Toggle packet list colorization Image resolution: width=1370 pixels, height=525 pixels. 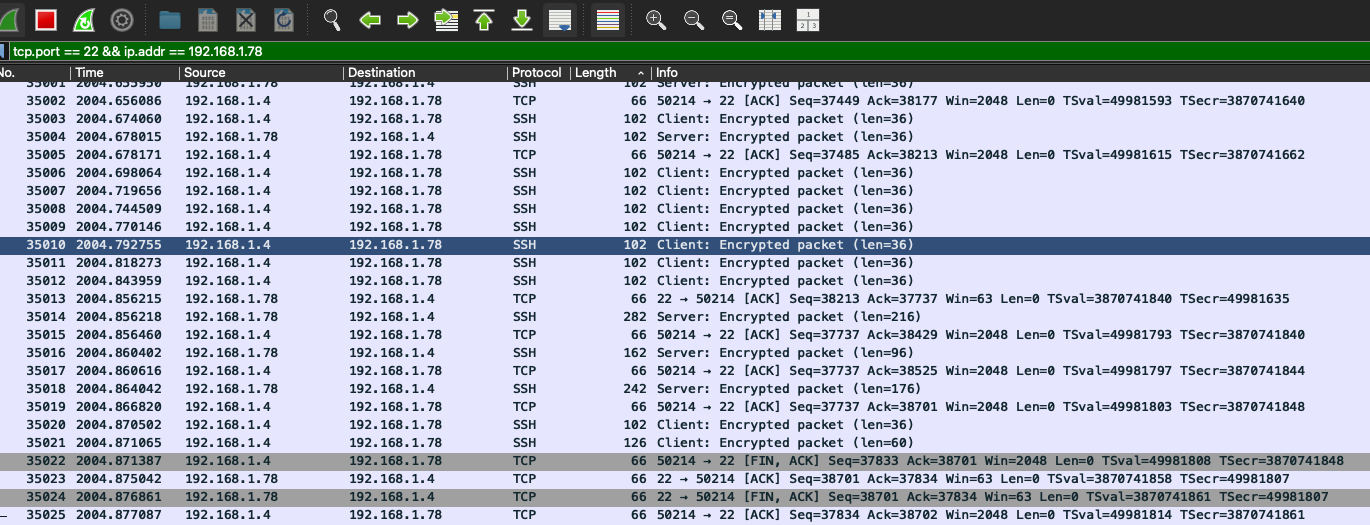pos(607,19)
